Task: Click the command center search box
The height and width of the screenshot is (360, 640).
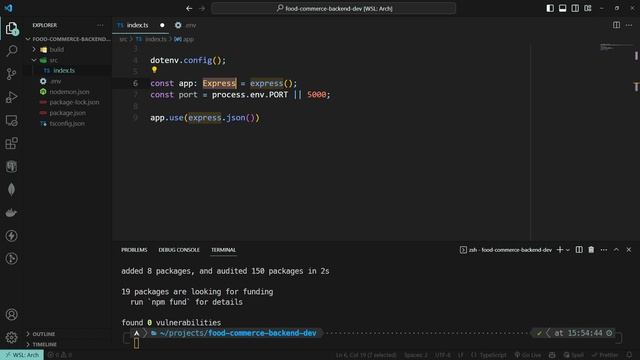Action: 333,8
